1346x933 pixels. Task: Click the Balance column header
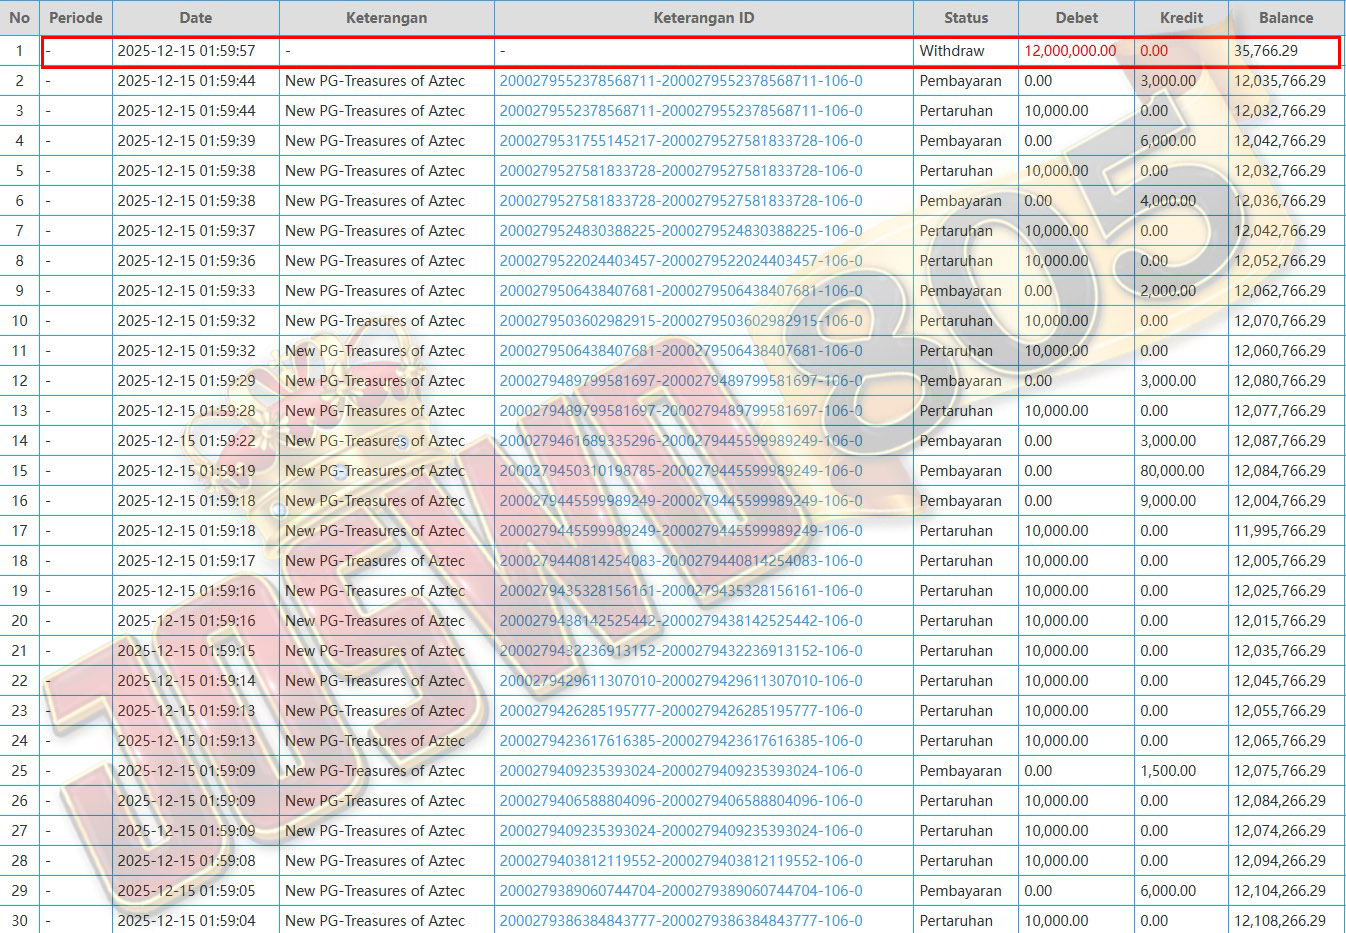click(1285, 18)
